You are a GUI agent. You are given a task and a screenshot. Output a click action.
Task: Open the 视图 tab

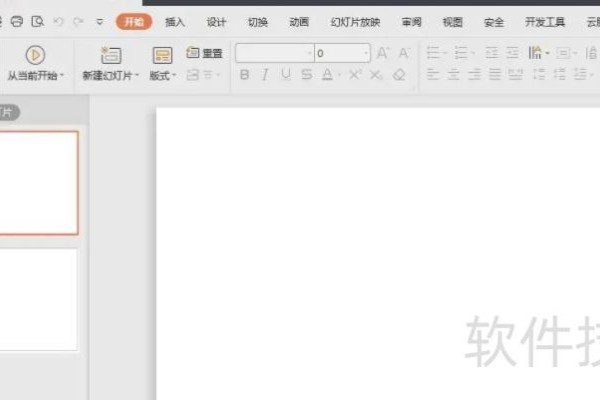tap(453, 22)
